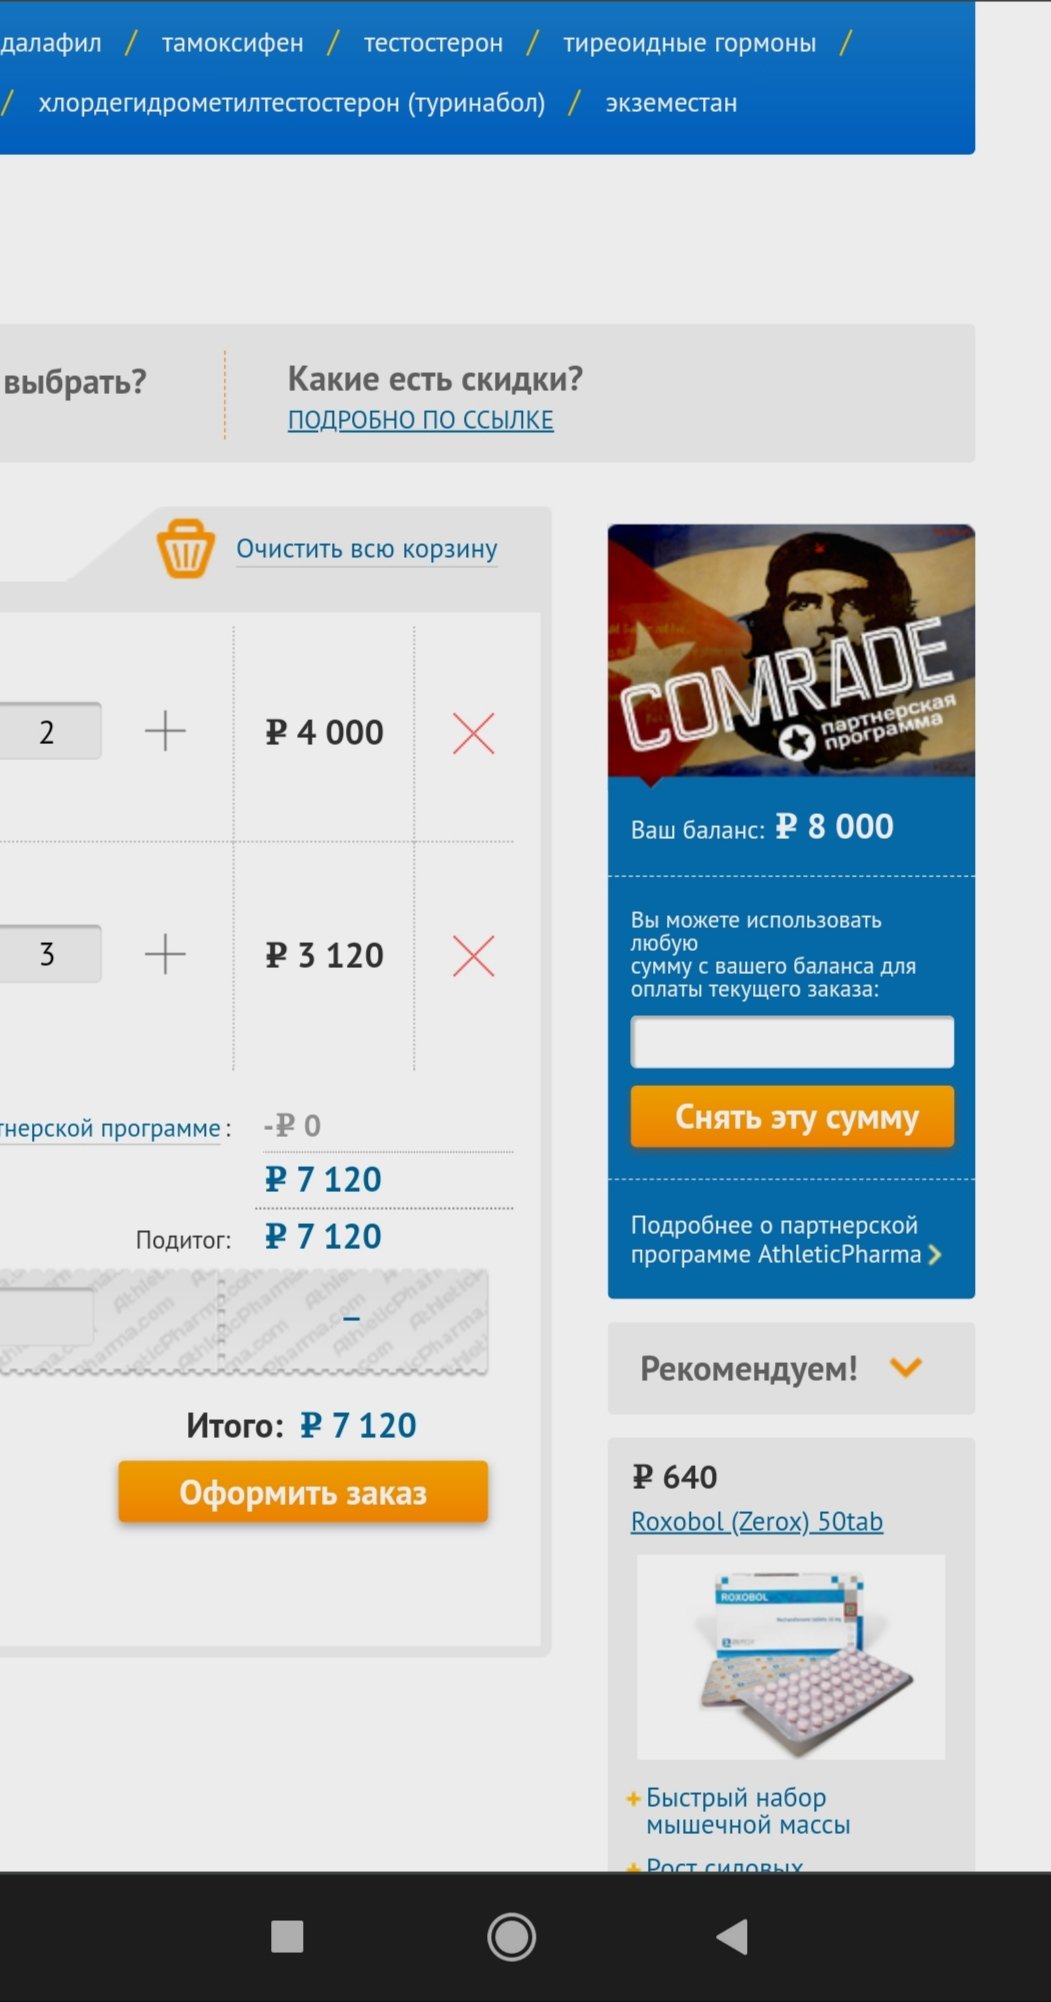Remove the ₽ 4 000 item from cart

[x=473, y=733]
